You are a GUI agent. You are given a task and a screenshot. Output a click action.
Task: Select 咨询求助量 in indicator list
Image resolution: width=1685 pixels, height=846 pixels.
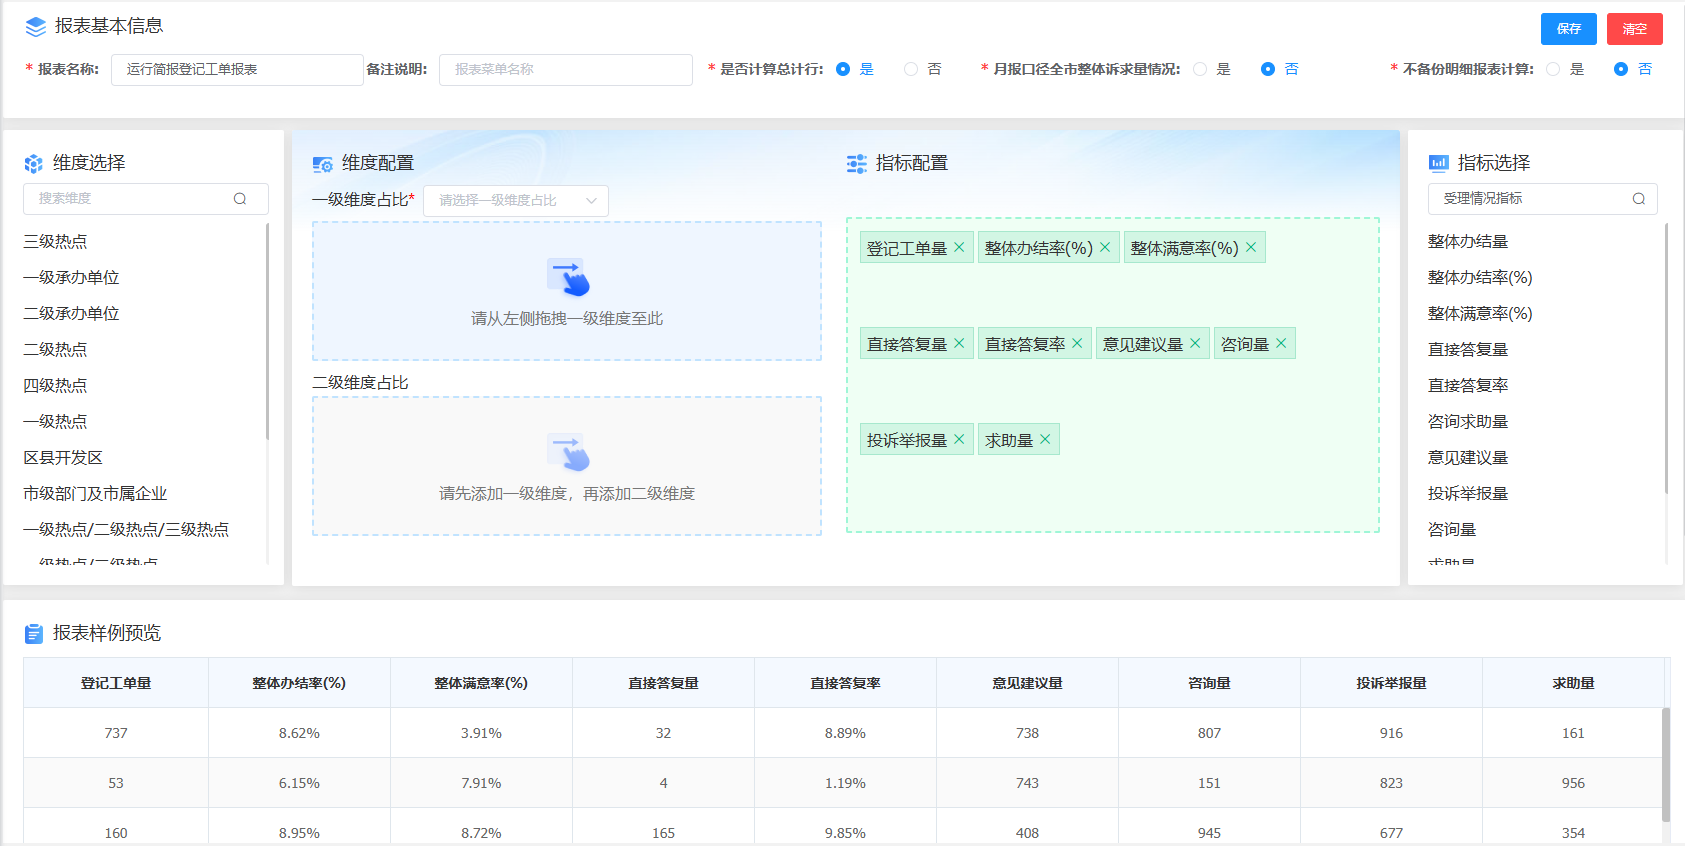click(1468, 421)
